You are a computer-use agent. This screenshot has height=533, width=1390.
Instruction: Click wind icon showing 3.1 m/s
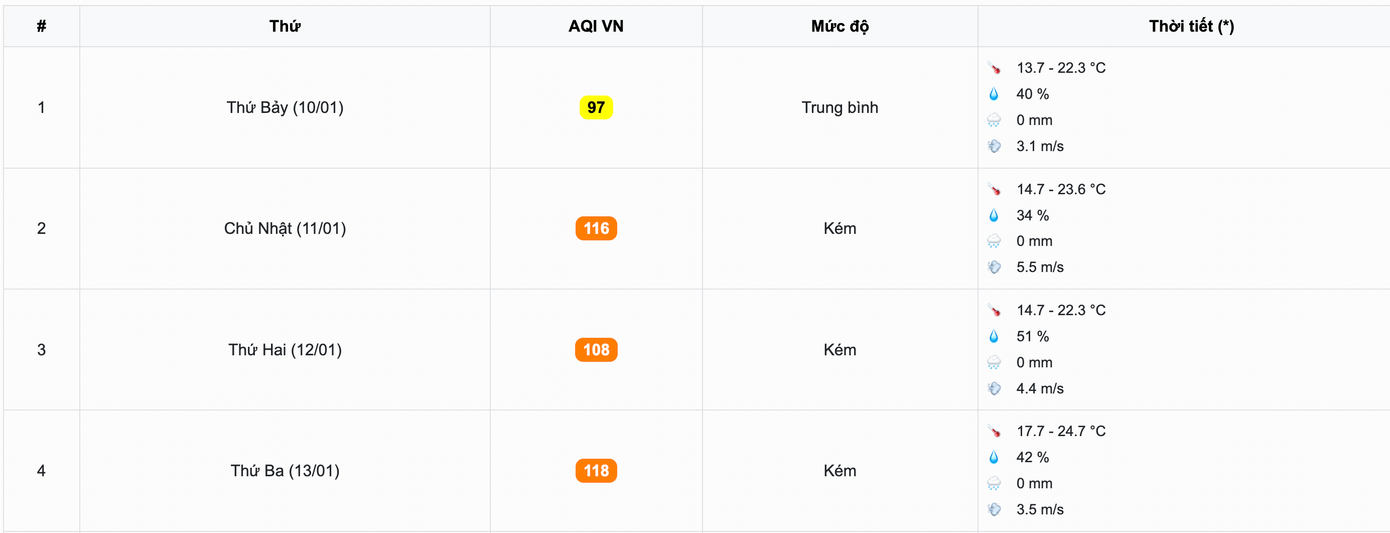pyautogui.click(x=994, y=146)
